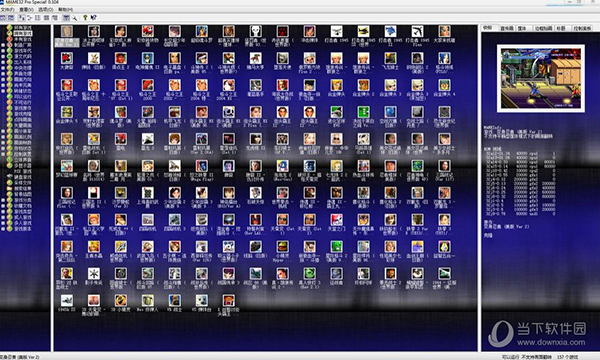Select the 超级魂斗罗 game icon
600x360 pixels.
coord(202,31)
